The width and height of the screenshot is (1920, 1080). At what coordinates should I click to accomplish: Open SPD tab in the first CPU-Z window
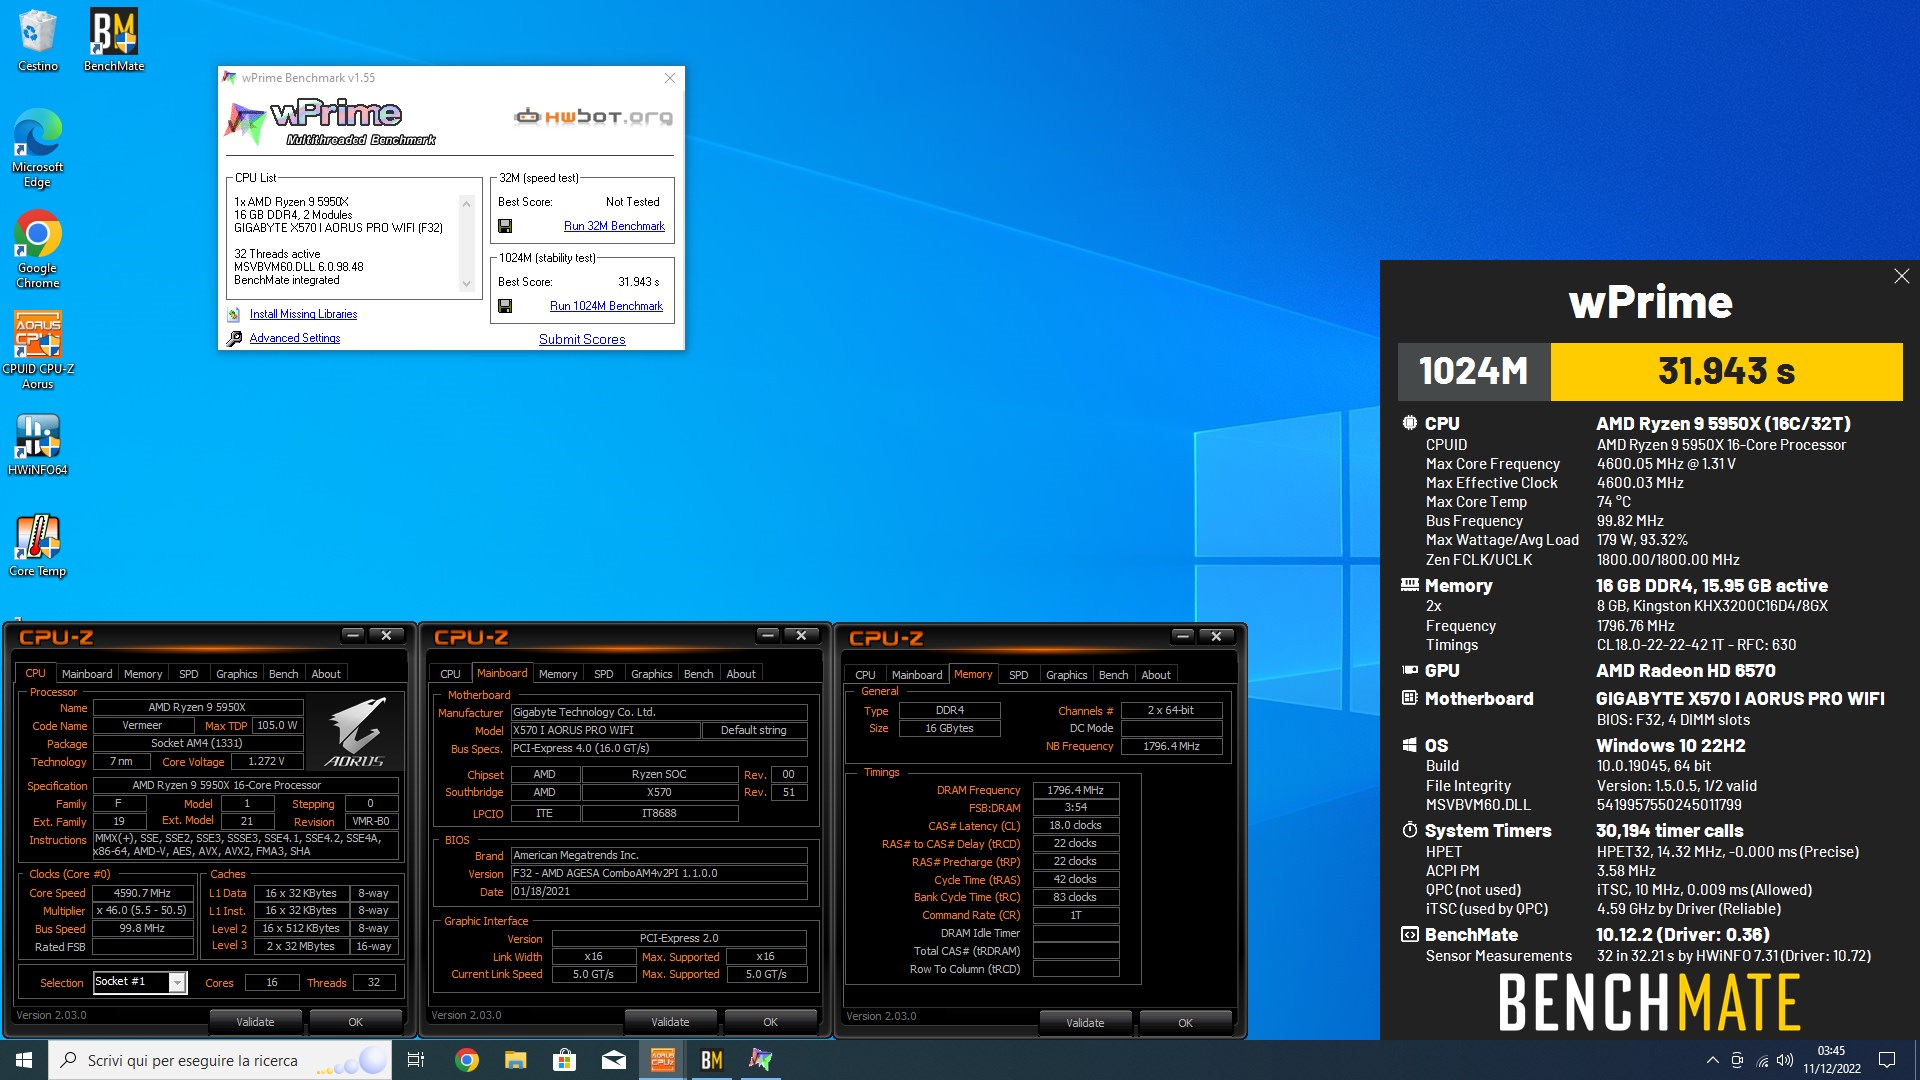[189, 674]
